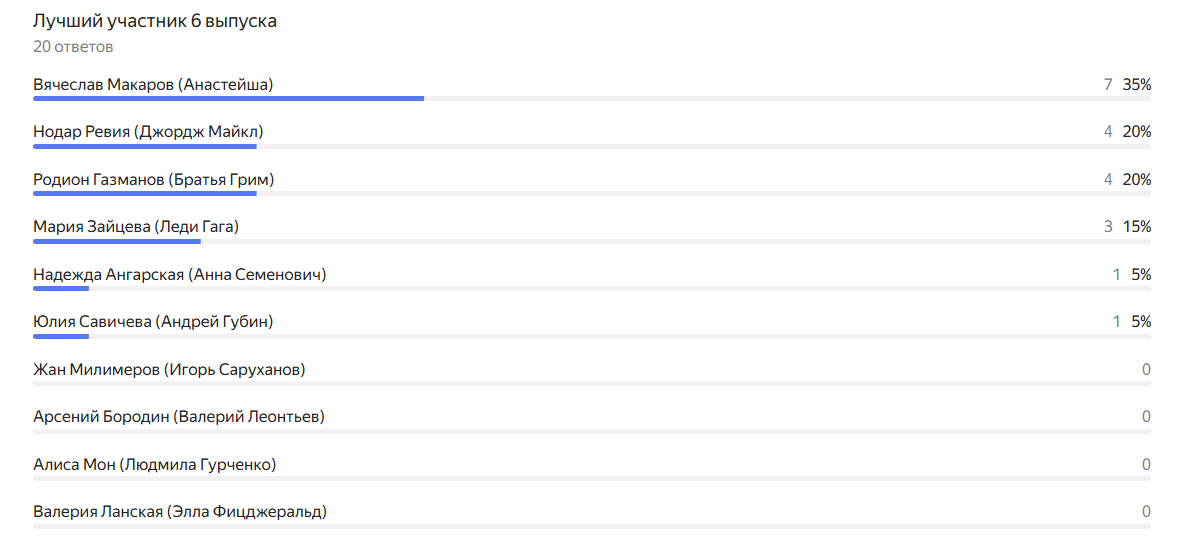Click the "20 ответов" response count
The image size is (1182, 545).
pos(73,46)
